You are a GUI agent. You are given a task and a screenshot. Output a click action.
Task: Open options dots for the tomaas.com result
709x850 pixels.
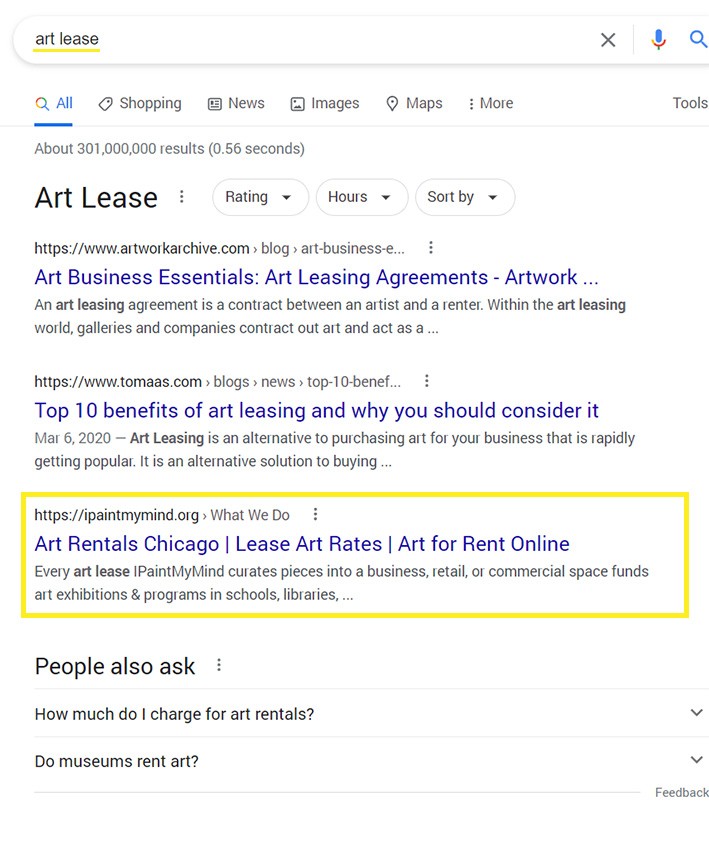pyautogui.click(x=427, y=381)
